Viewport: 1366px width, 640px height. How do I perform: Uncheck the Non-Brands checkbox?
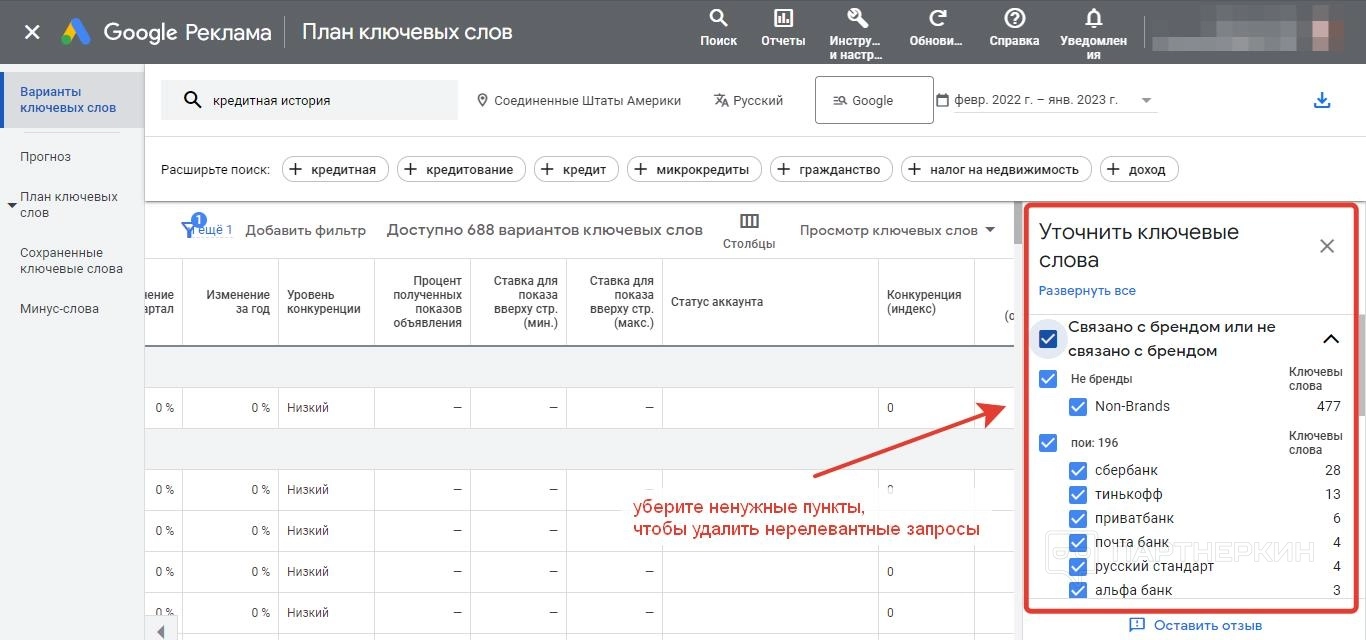click(1078, 407)
